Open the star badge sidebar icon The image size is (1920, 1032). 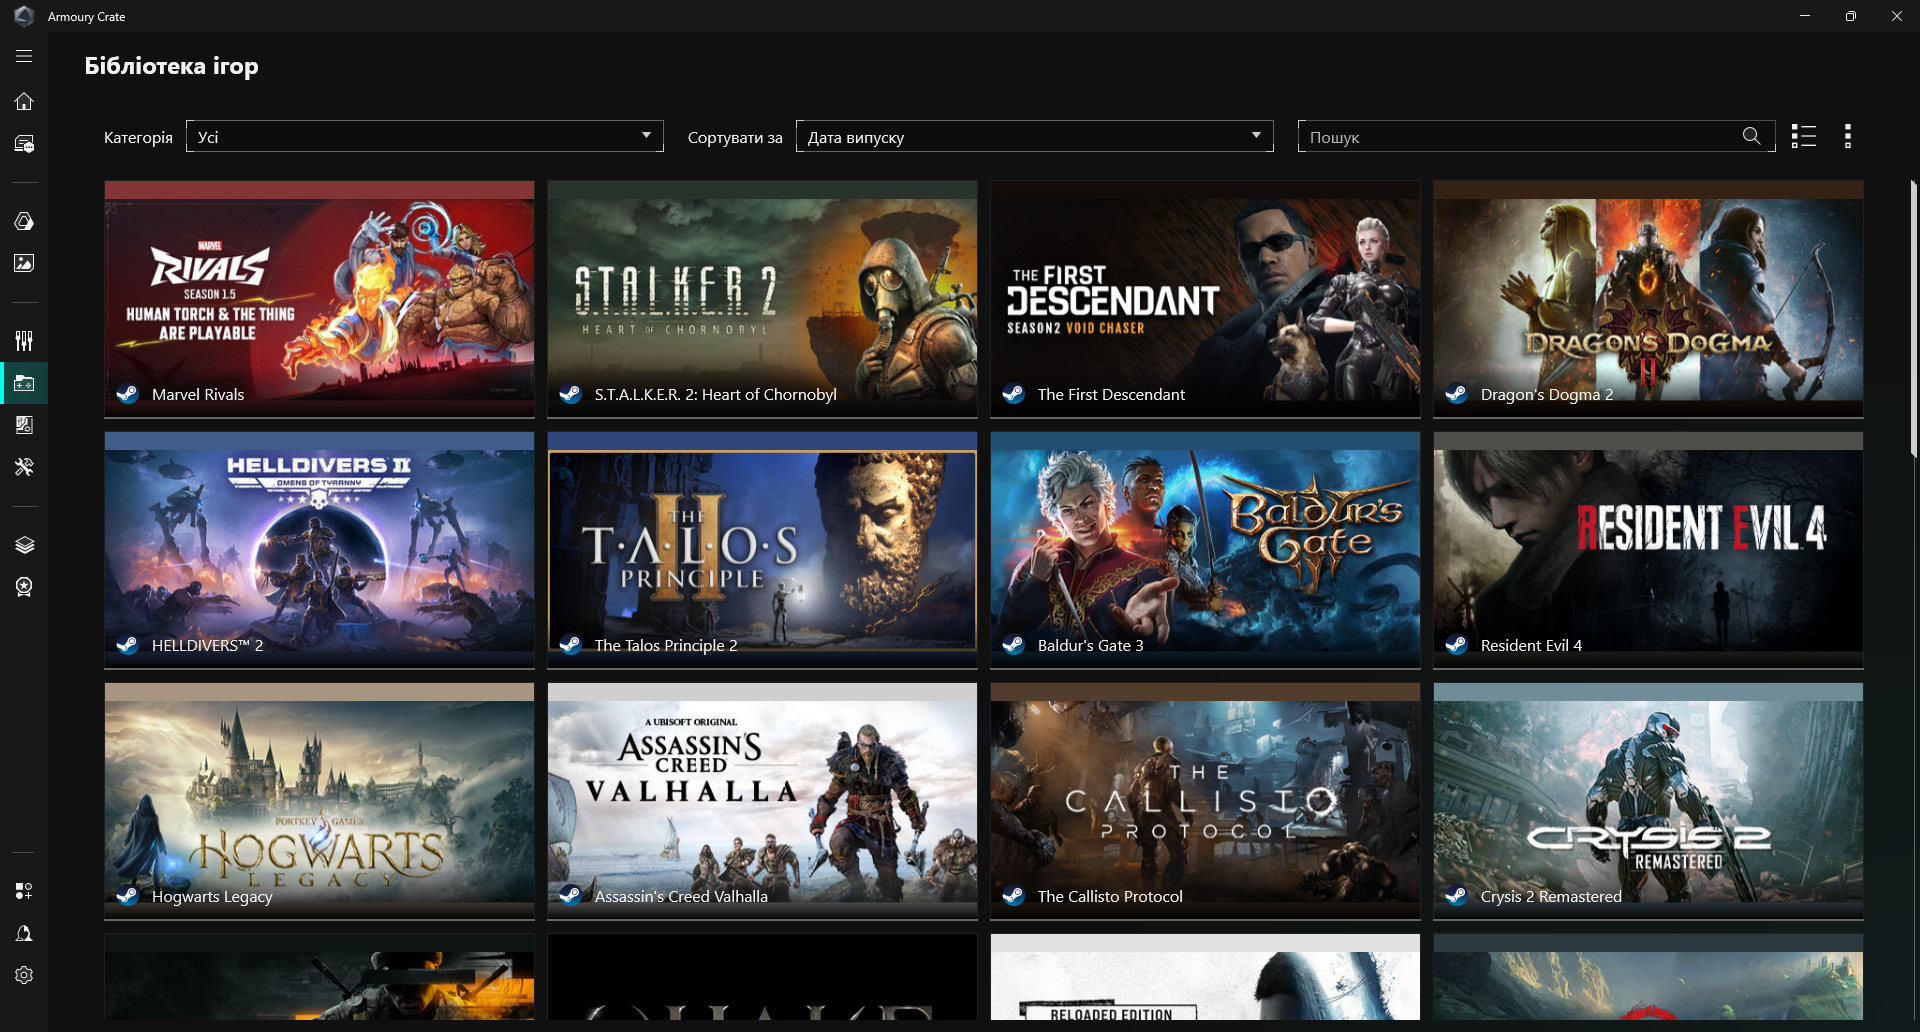click(x=24, y=587)
